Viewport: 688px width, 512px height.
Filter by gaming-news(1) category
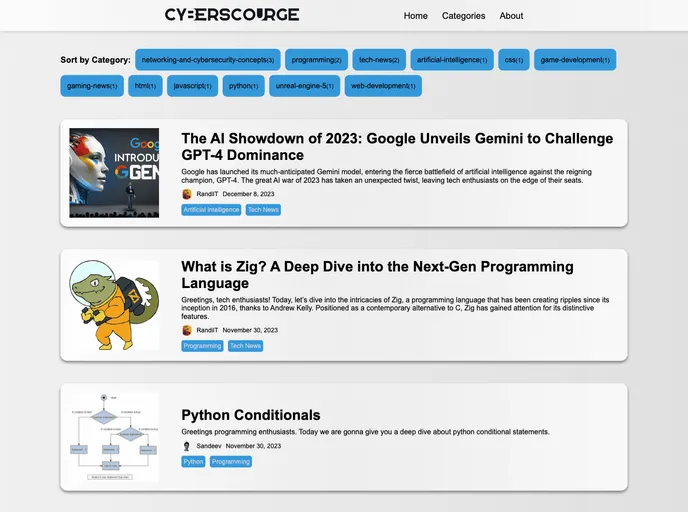tap(92, 86)
